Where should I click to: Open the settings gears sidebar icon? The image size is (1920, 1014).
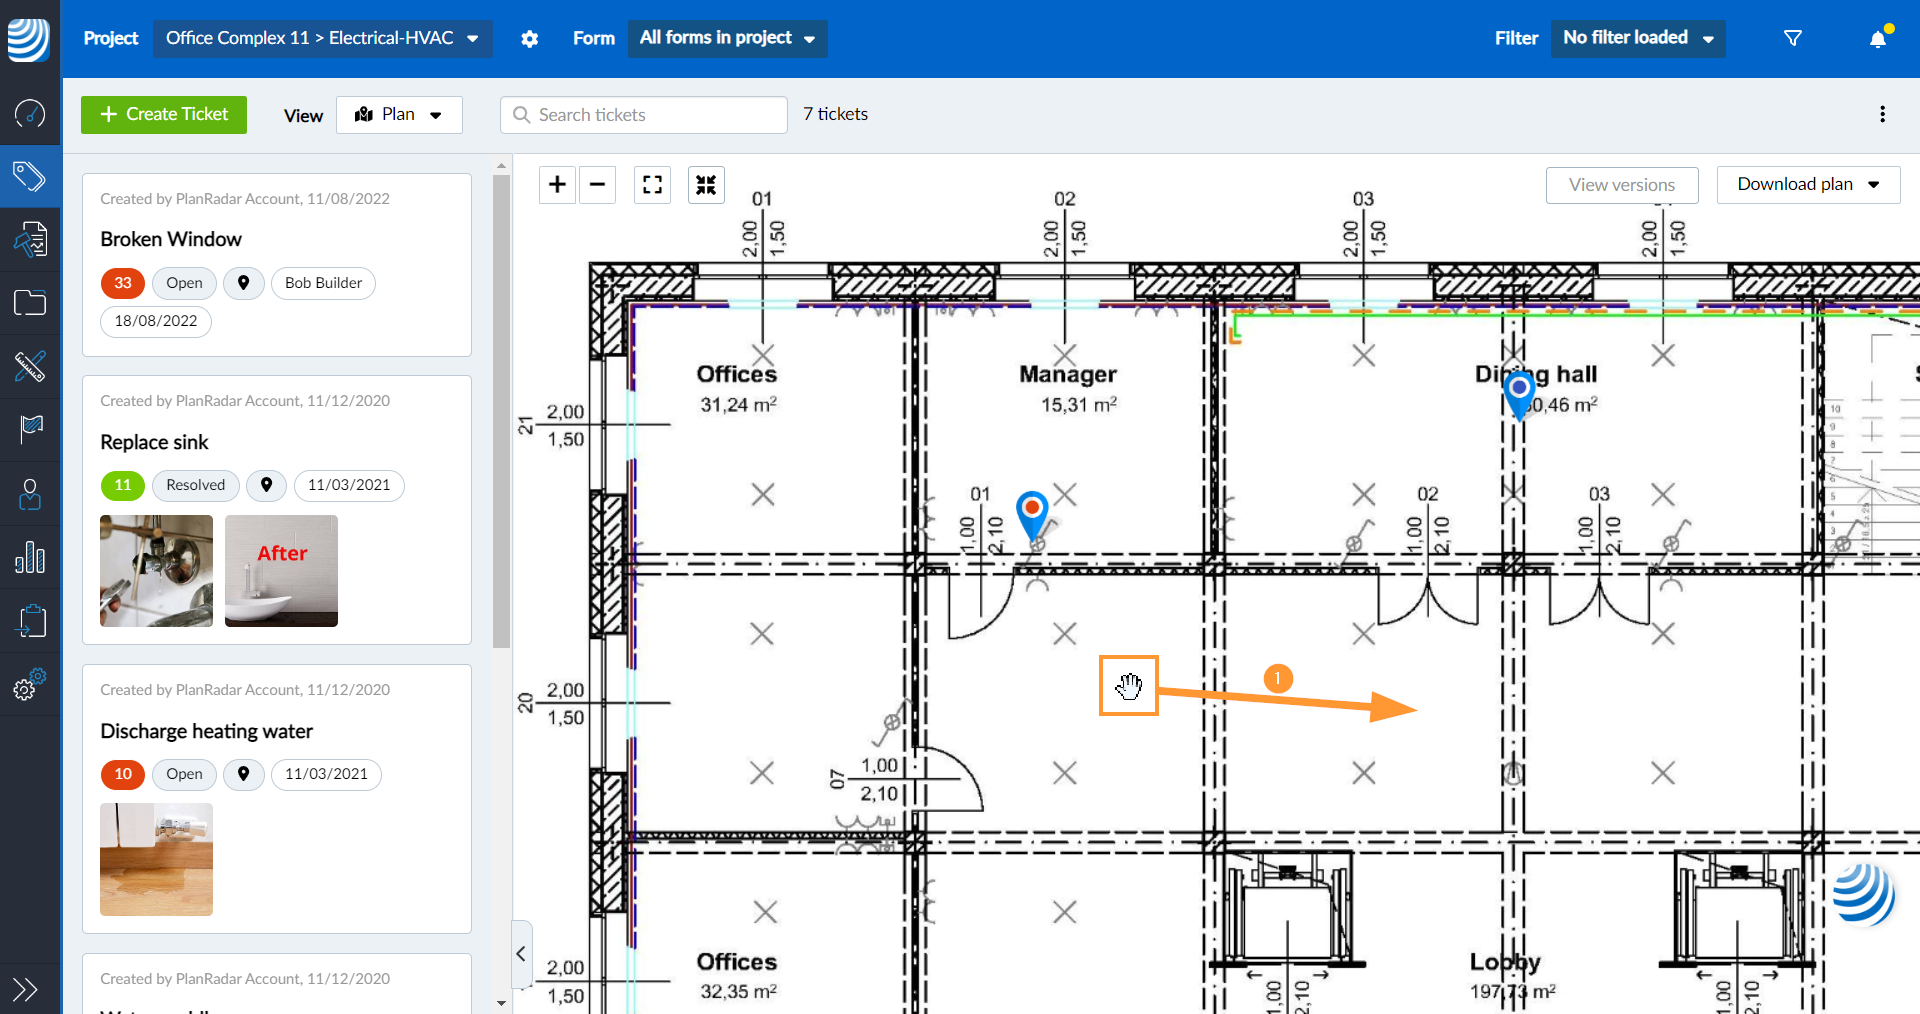(x=30, y=684)
